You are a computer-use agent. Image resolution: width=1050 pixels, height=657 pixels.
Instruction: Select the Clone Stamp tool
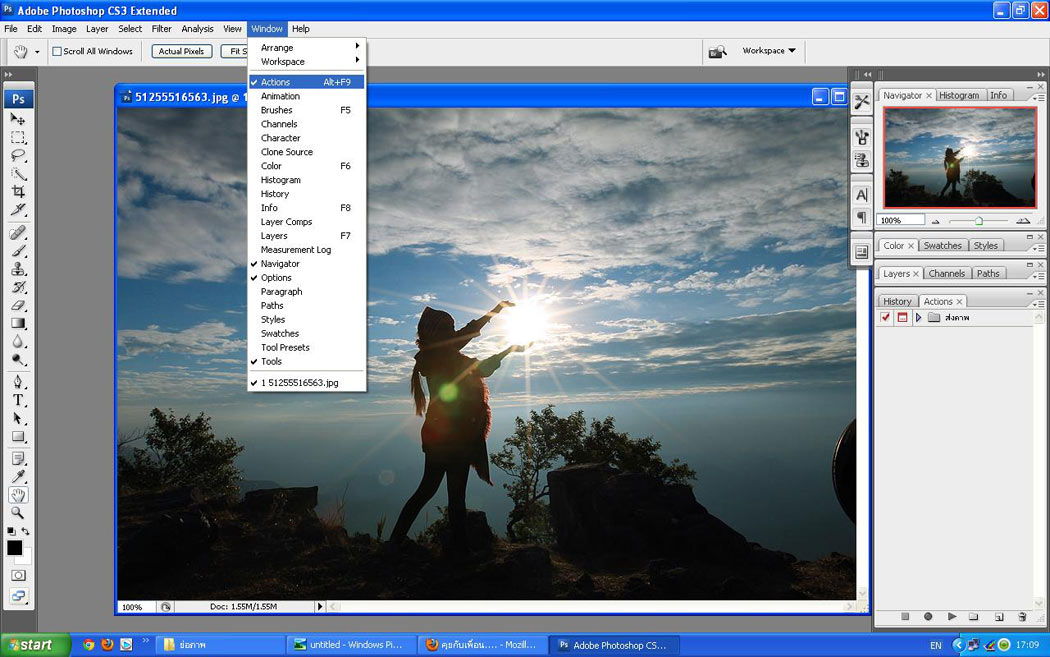[18, 269]
